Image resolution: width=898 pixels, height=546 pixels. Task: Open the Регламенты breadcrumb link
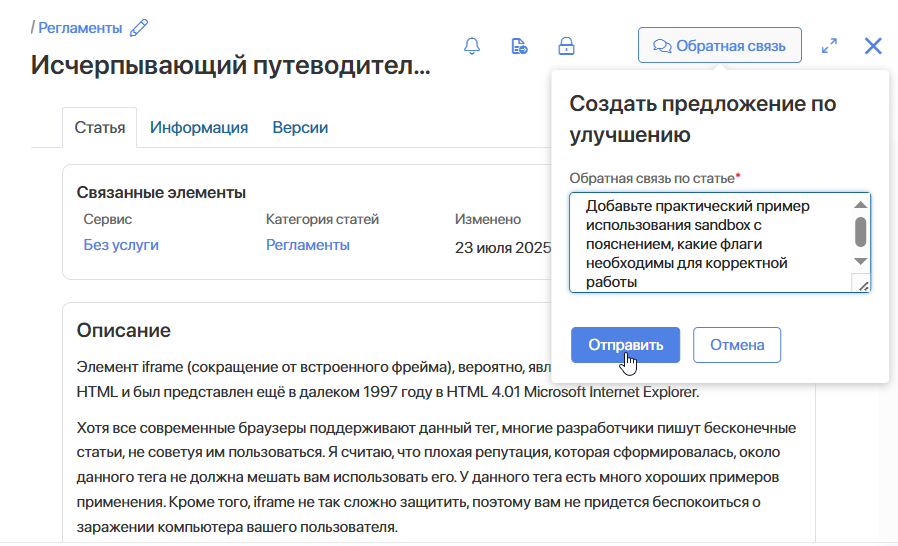click(x=80, y=27)
